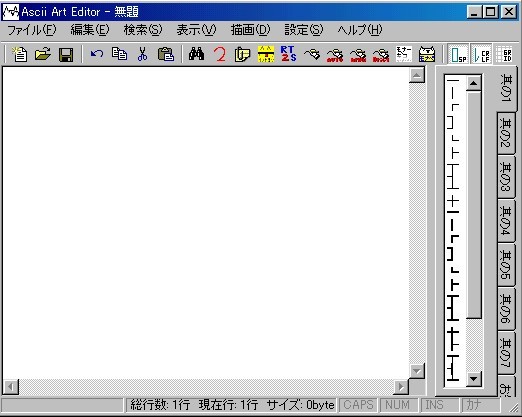Click the cat face toolbar icon
The width and height of the screenshot is (522, 417).
427,54
